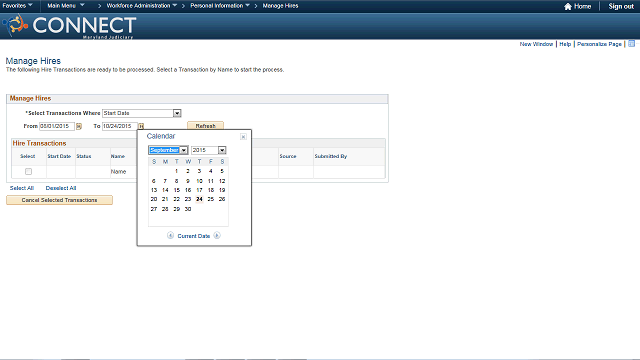Select day 24 in the calendar
Image resolution: width=640 pixels, height=360 pixels.
(x=199, y=199)
